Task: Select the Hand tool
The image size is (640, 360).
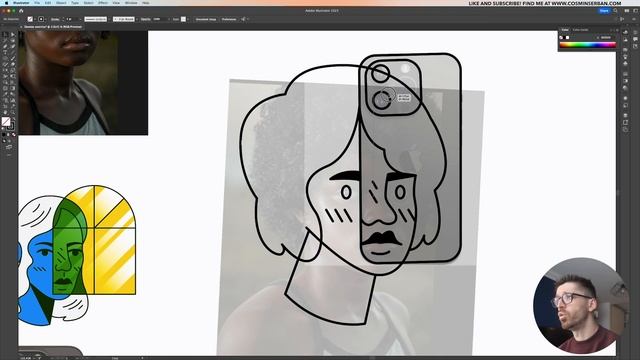Action: click(x=5, y=111)
